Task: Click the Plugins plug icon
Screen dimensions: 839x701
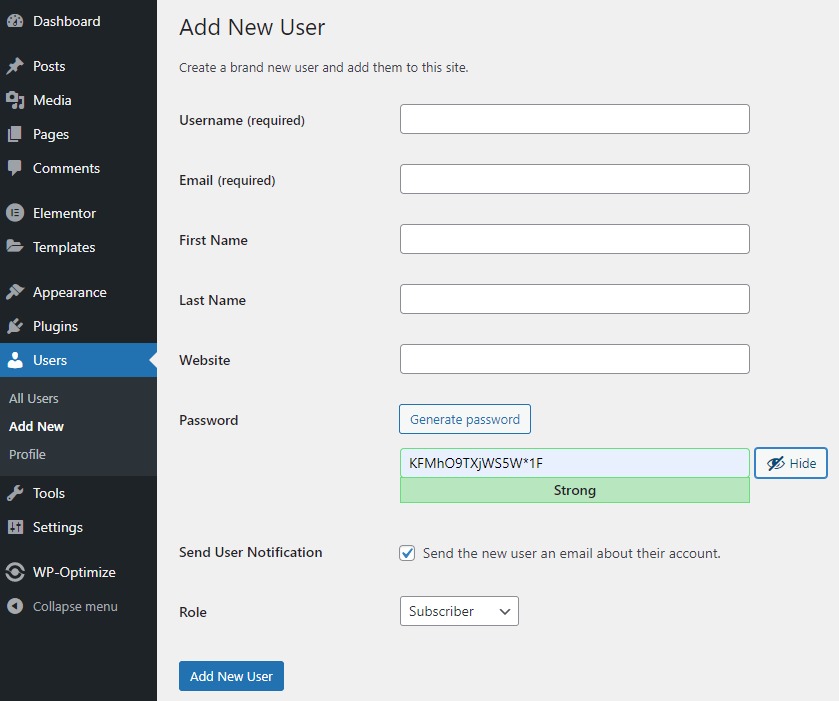Action: 15,326
